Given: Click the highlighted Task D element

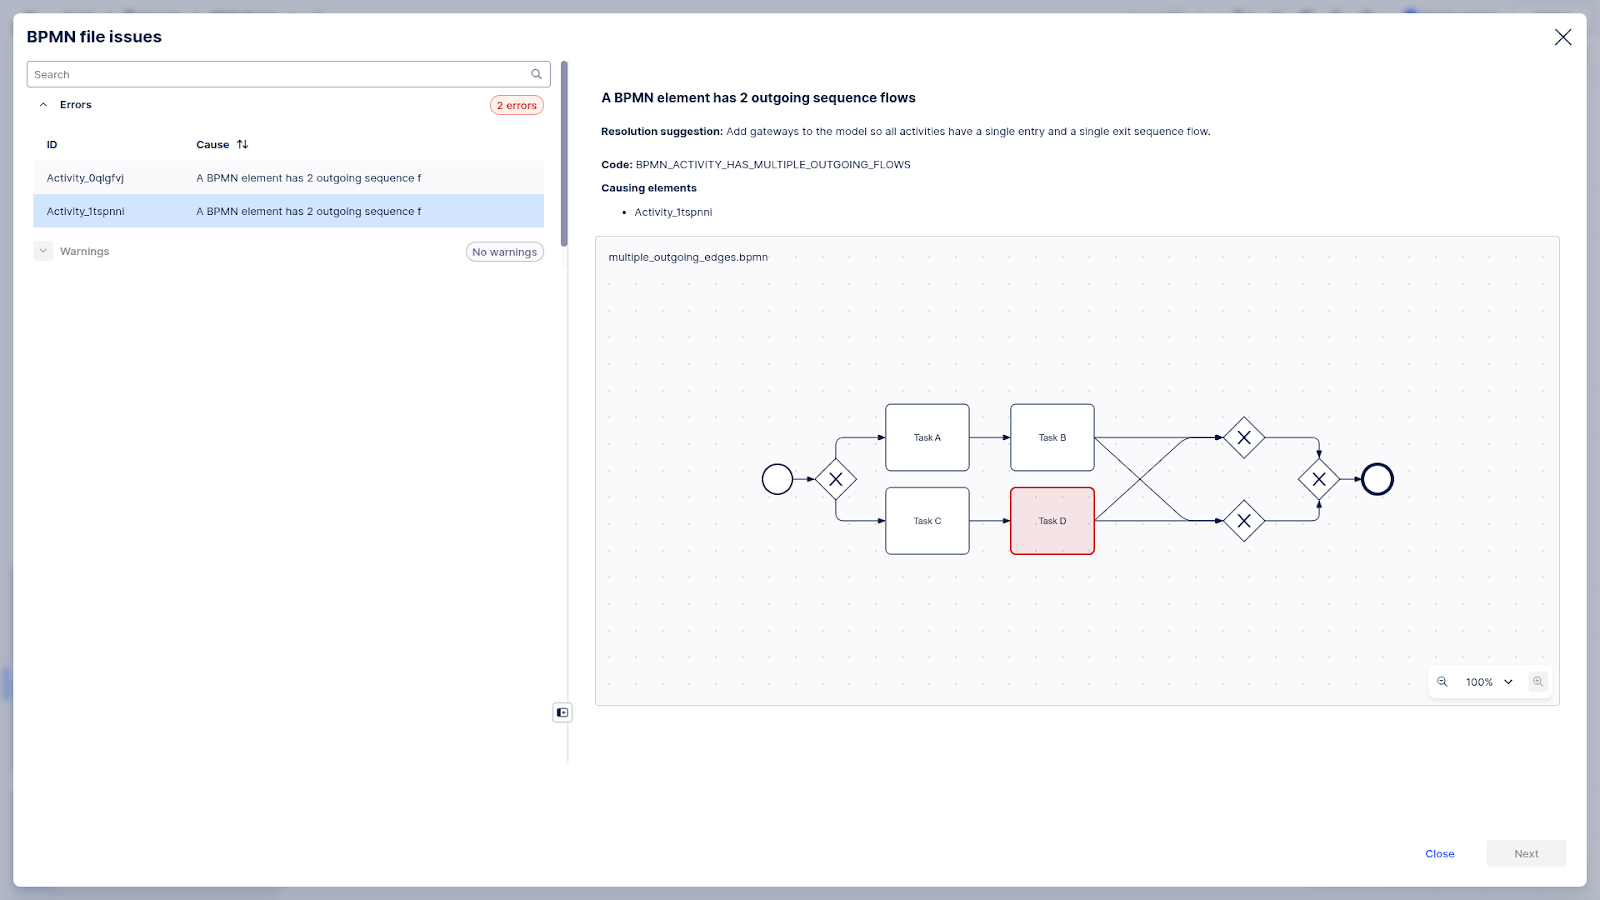Looking at the screenshot, I should tap(1052, 521).
